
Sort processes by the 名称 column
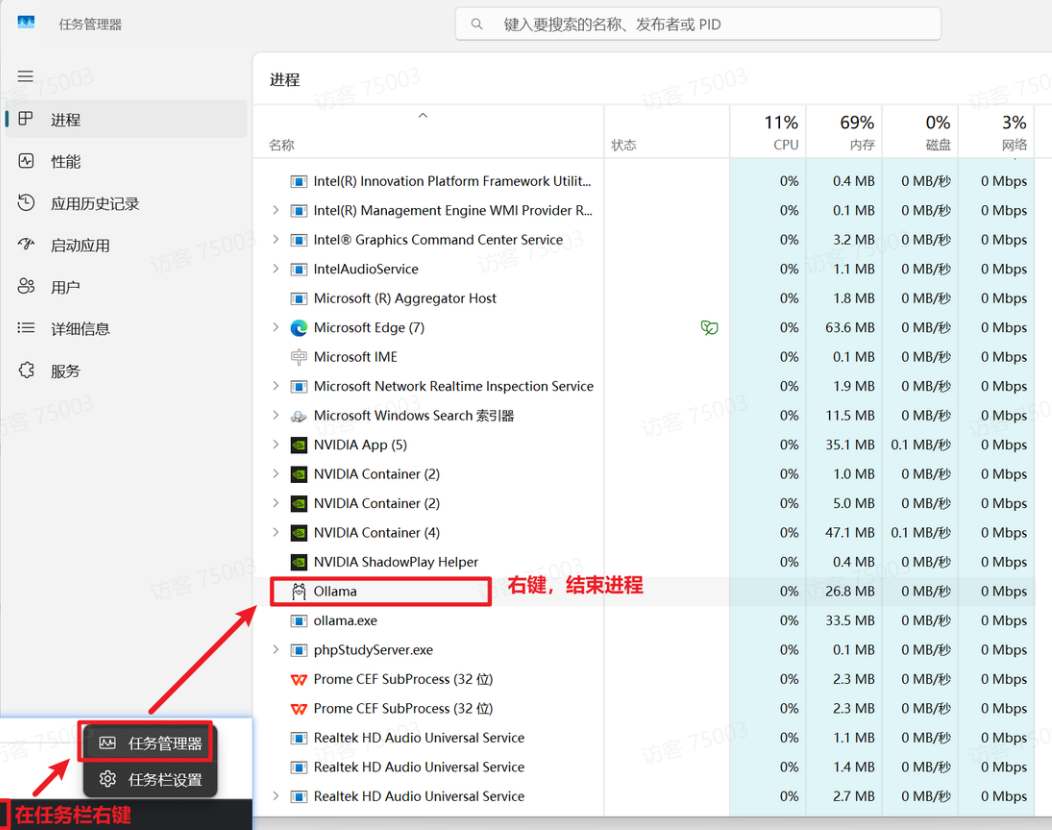(428, 132)
